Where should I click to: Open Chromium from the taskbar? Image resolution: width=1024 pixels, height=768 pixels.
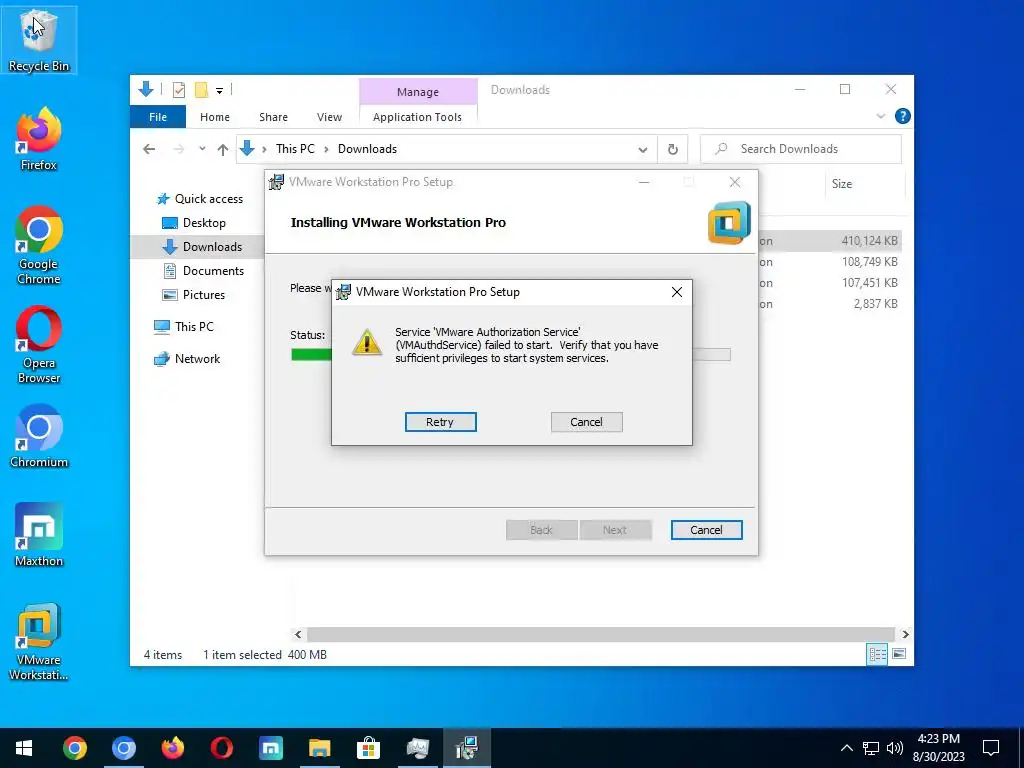(123, 748)
